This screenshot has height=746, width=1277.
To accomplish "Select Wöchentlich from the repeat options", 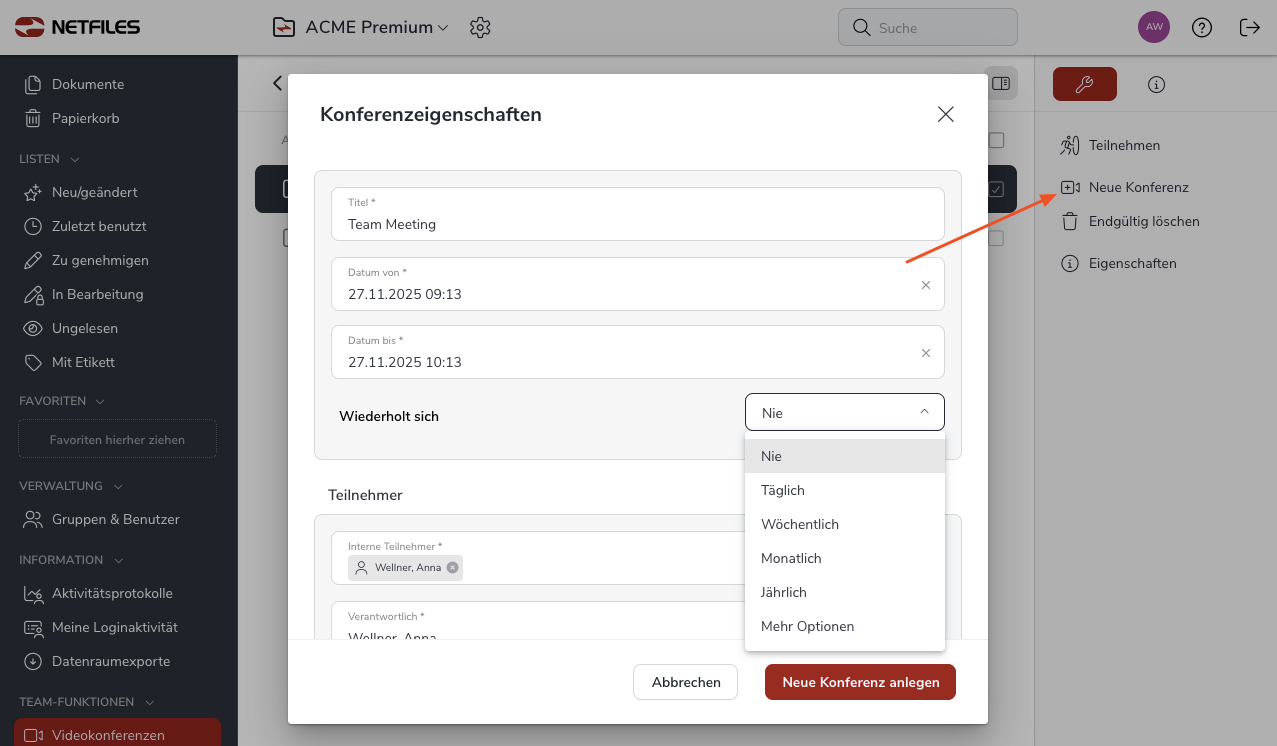I will pyautogui.click(x=800, y=524).
